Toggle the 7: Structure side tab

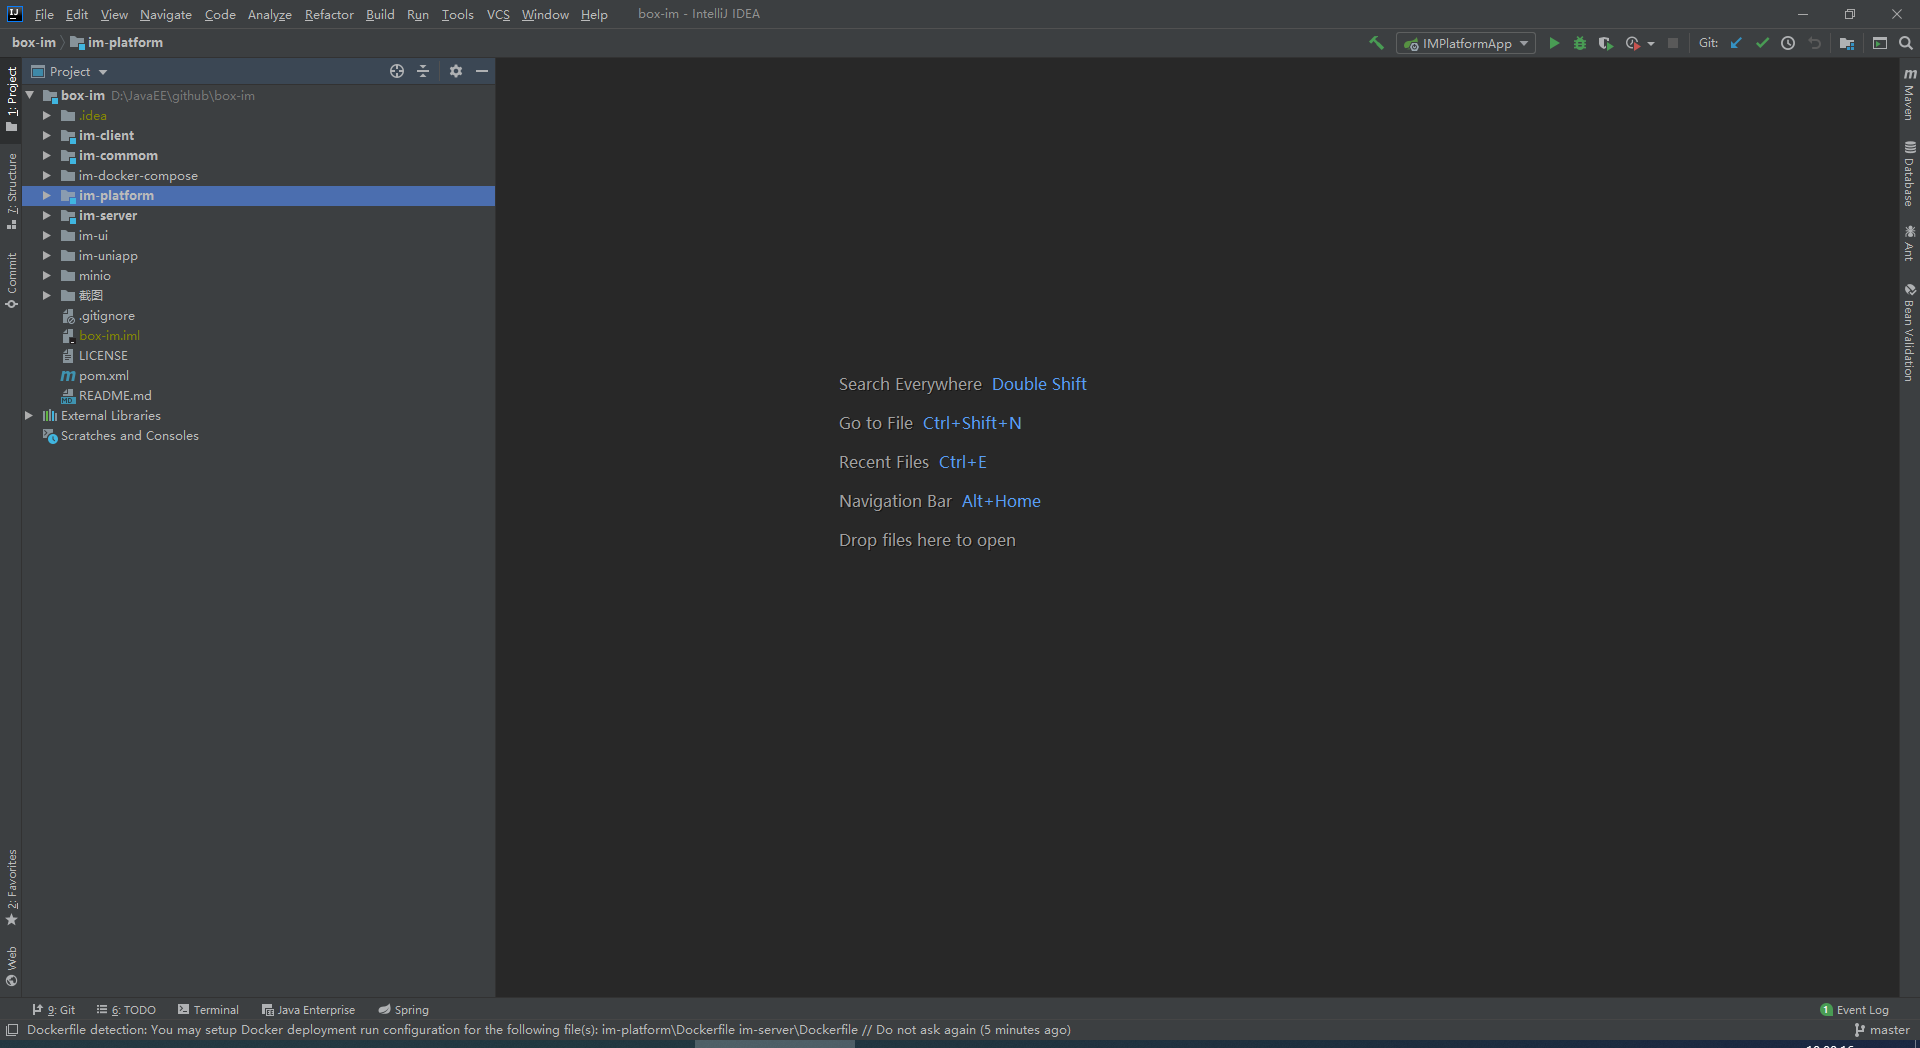coord(11,192)
